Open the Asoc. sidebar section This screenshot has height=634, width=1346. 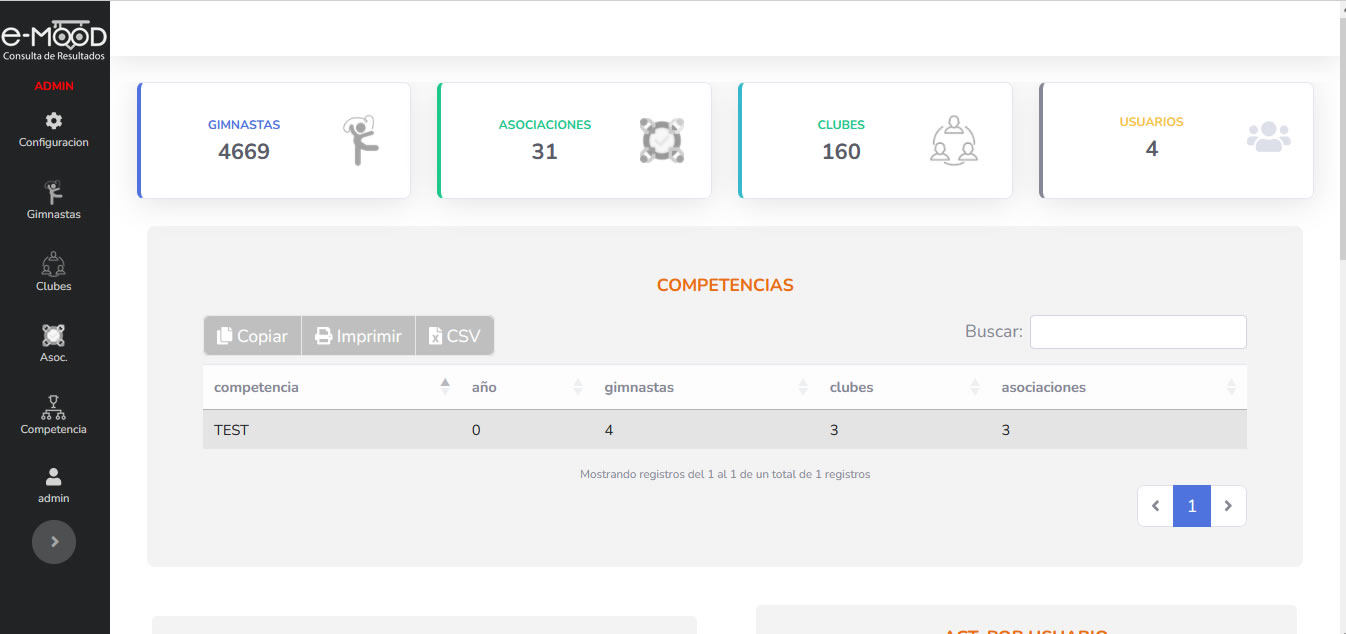[54, 335]
